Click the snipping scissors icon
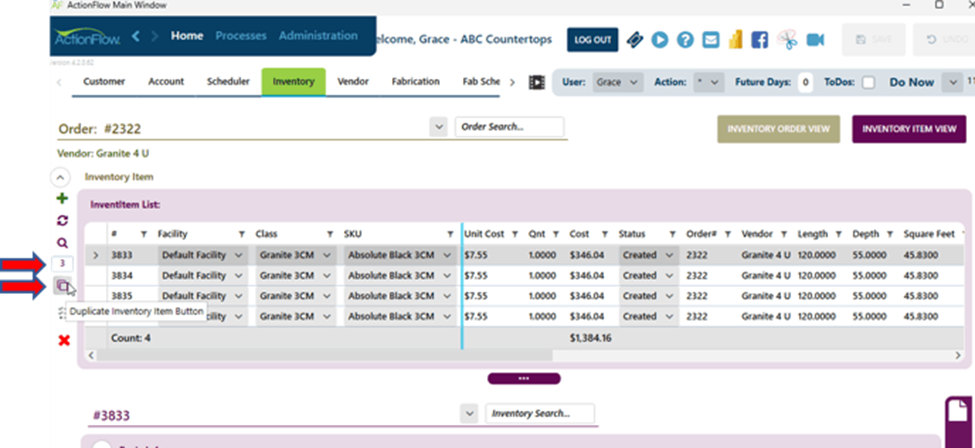Screen dimensions: 975x448 (787, 40)
